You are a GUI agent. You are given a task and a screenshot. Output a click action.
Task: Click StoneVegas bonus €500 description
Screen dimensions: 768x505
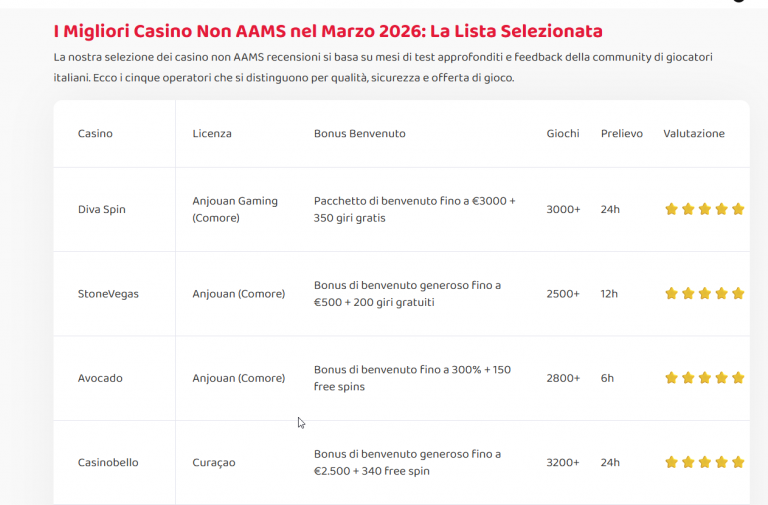[407, 294]
